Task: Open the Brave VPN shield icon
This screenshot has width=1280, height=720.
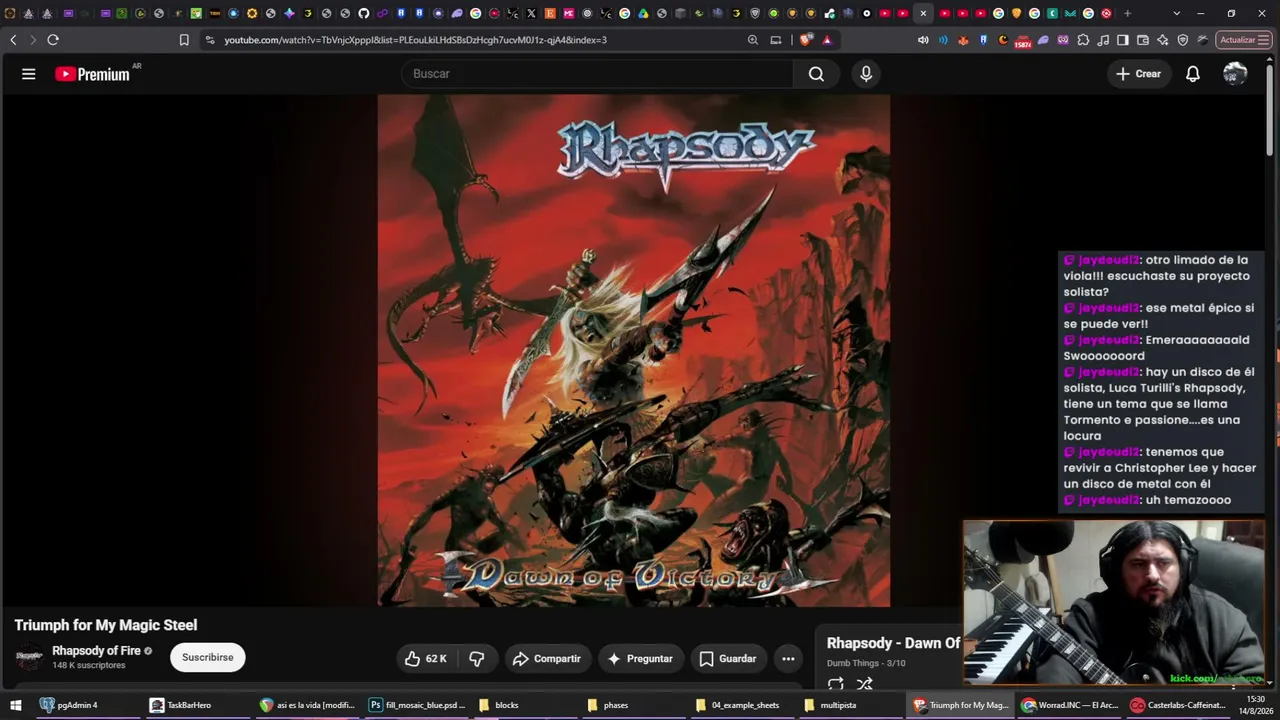Action: tap(1183, 40)
